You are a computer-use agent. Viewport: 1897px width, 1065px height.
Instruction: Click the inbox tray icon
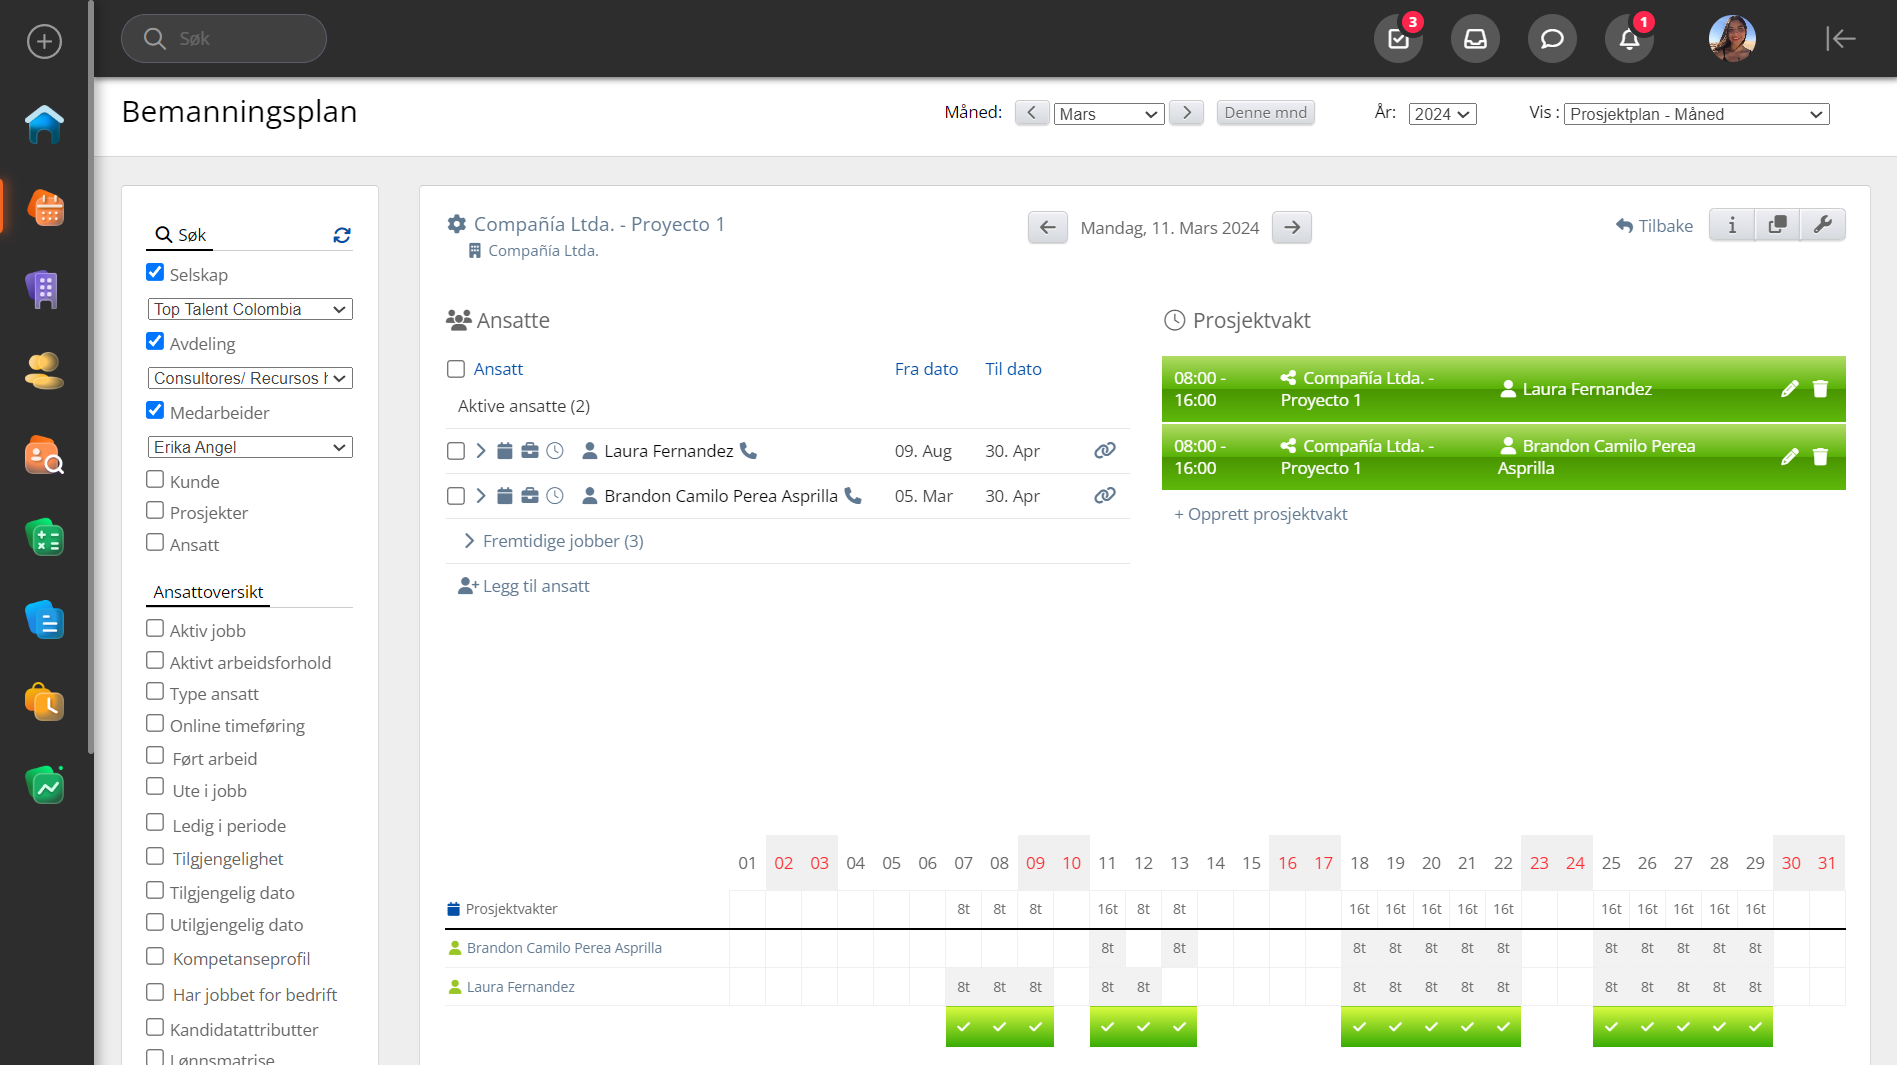[1475, 39]
